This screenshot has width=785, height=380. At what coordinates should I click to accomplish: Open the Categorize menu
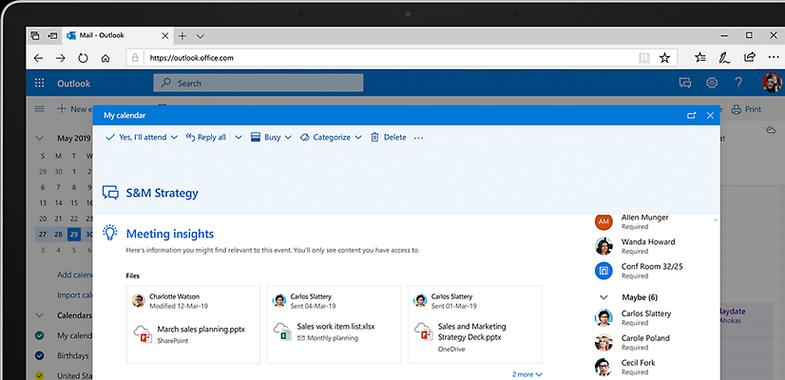tap(331, 137)
